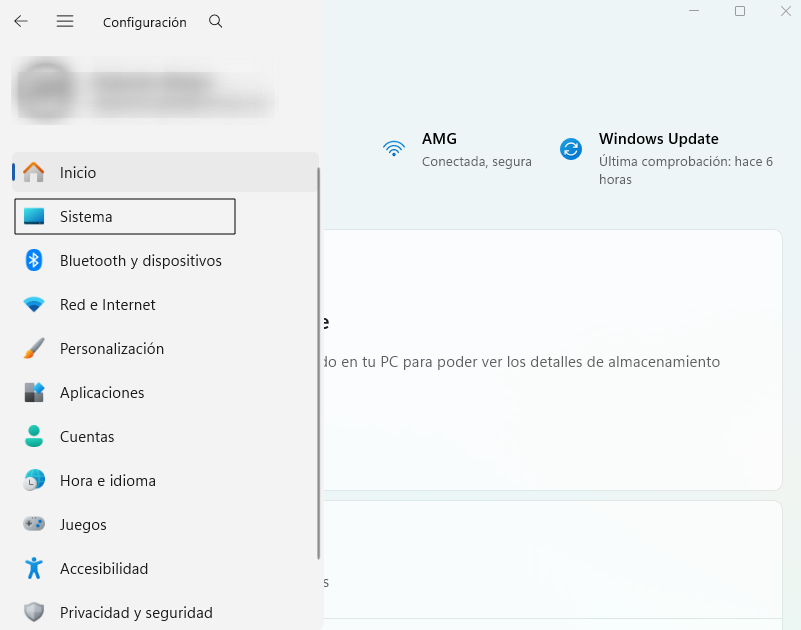Click the back arrow to go back
The width and height of the screenshot is (801, 630).
click(20, 21)
